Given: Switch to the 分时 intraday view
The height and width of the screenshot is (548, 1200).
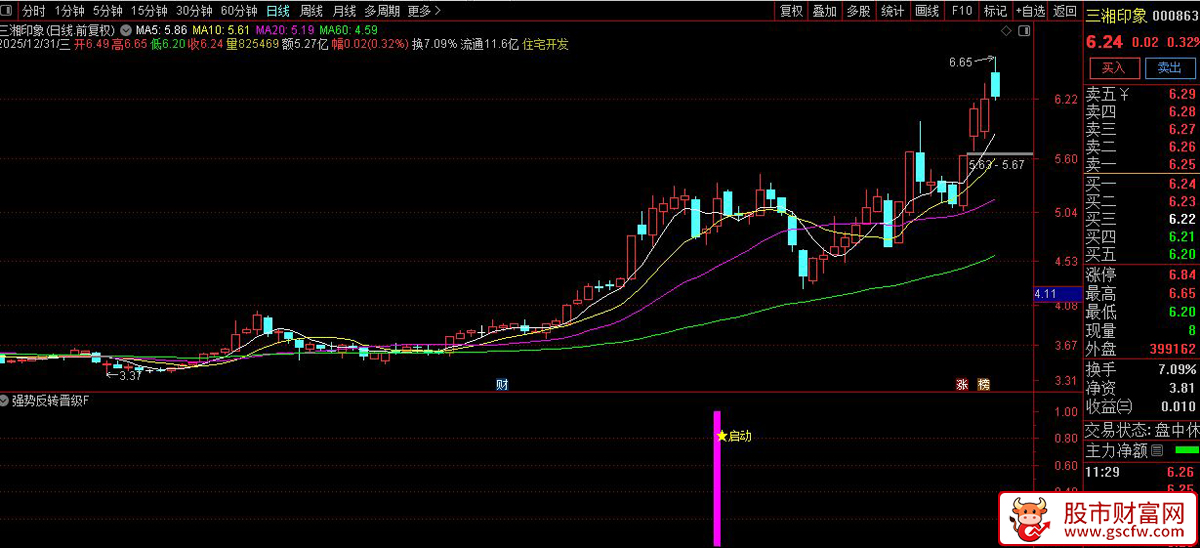Looking at the screenshot, I should coord(33,11).
